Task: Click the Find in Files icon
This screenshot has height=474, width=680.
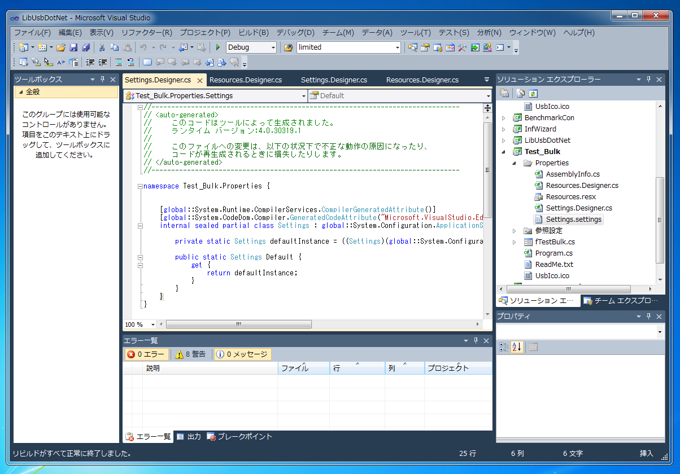Action: [288, 47]
